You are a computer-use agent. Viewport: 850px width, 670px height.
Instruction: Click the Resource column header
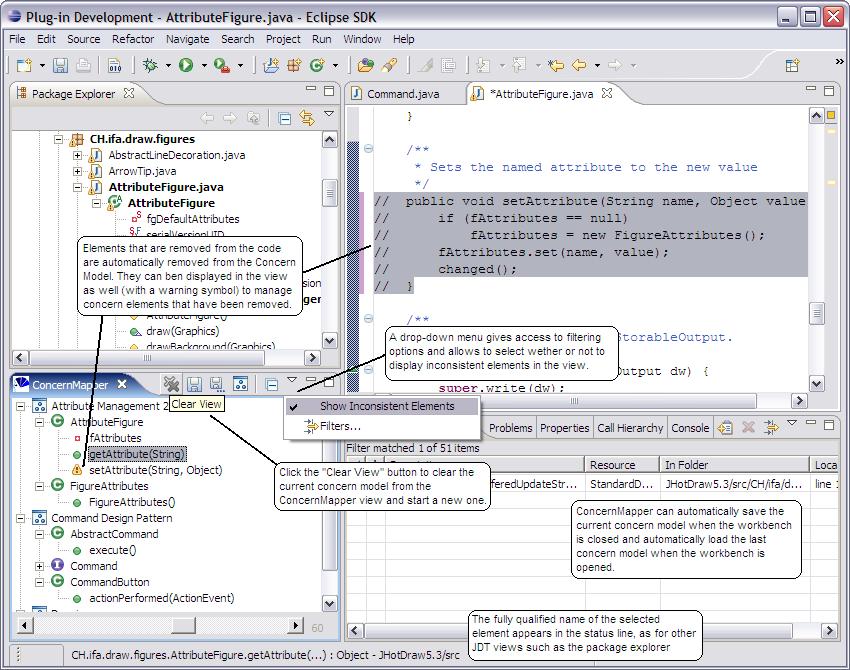pyautogui.click(x=621, y=465)
